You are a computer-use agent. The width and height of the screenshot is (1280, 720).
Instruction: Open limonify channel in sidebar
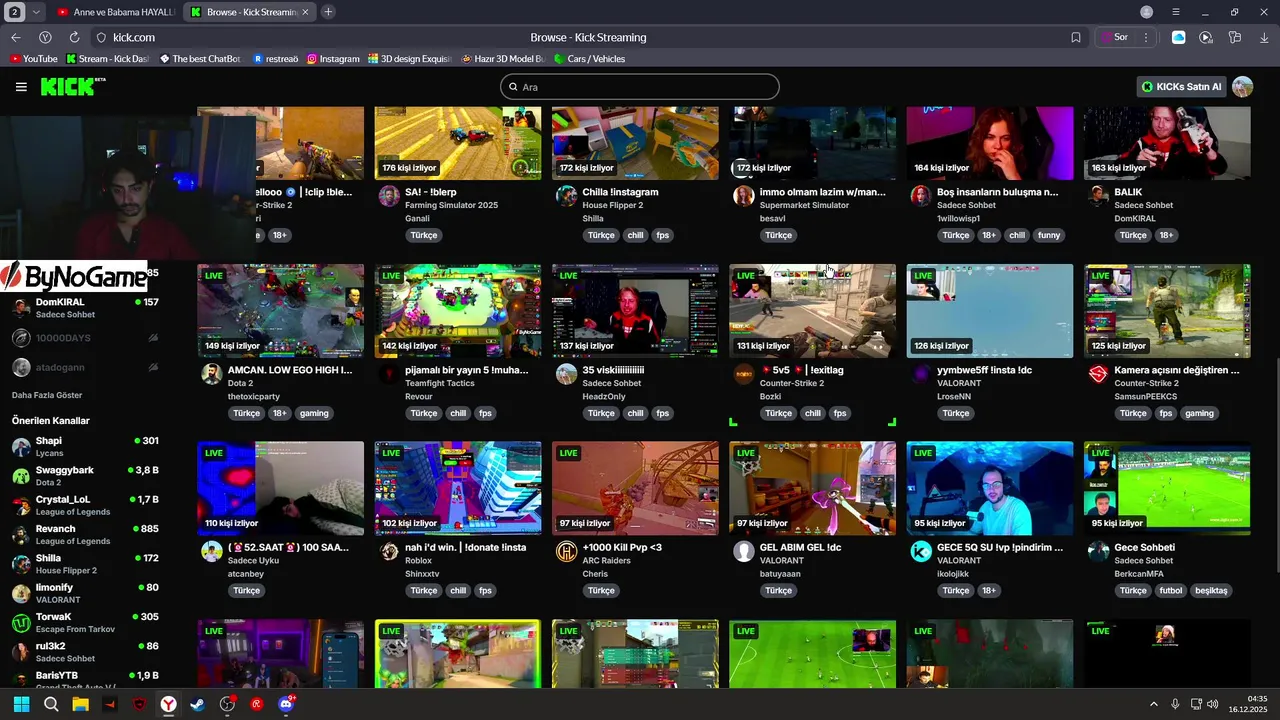click(x=85, y=593)
